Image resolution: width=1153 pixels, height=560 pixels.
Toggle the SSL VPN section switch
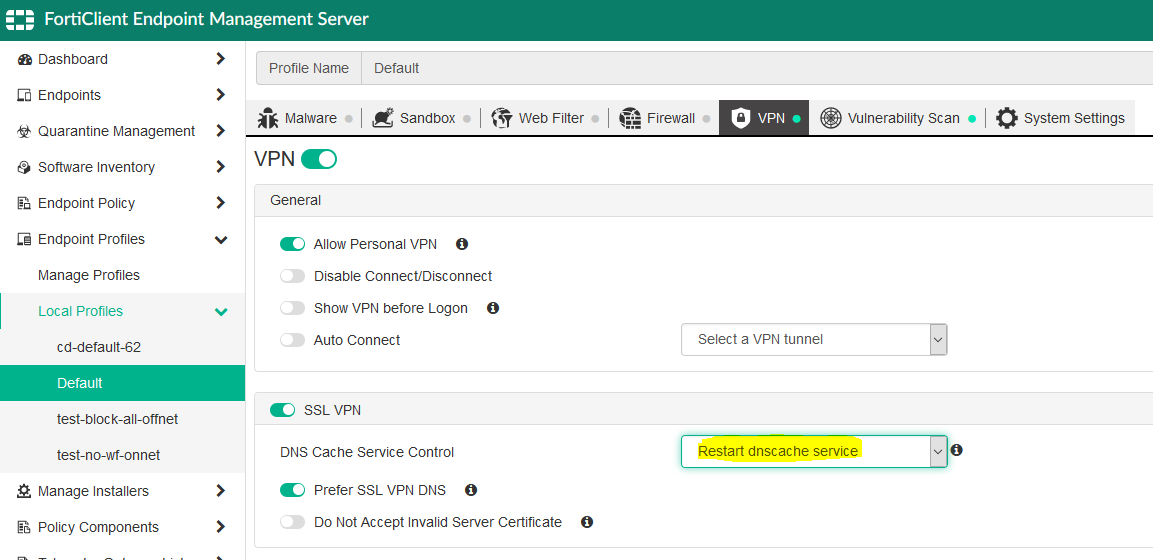pyautogui.click(x=283, y=410)
